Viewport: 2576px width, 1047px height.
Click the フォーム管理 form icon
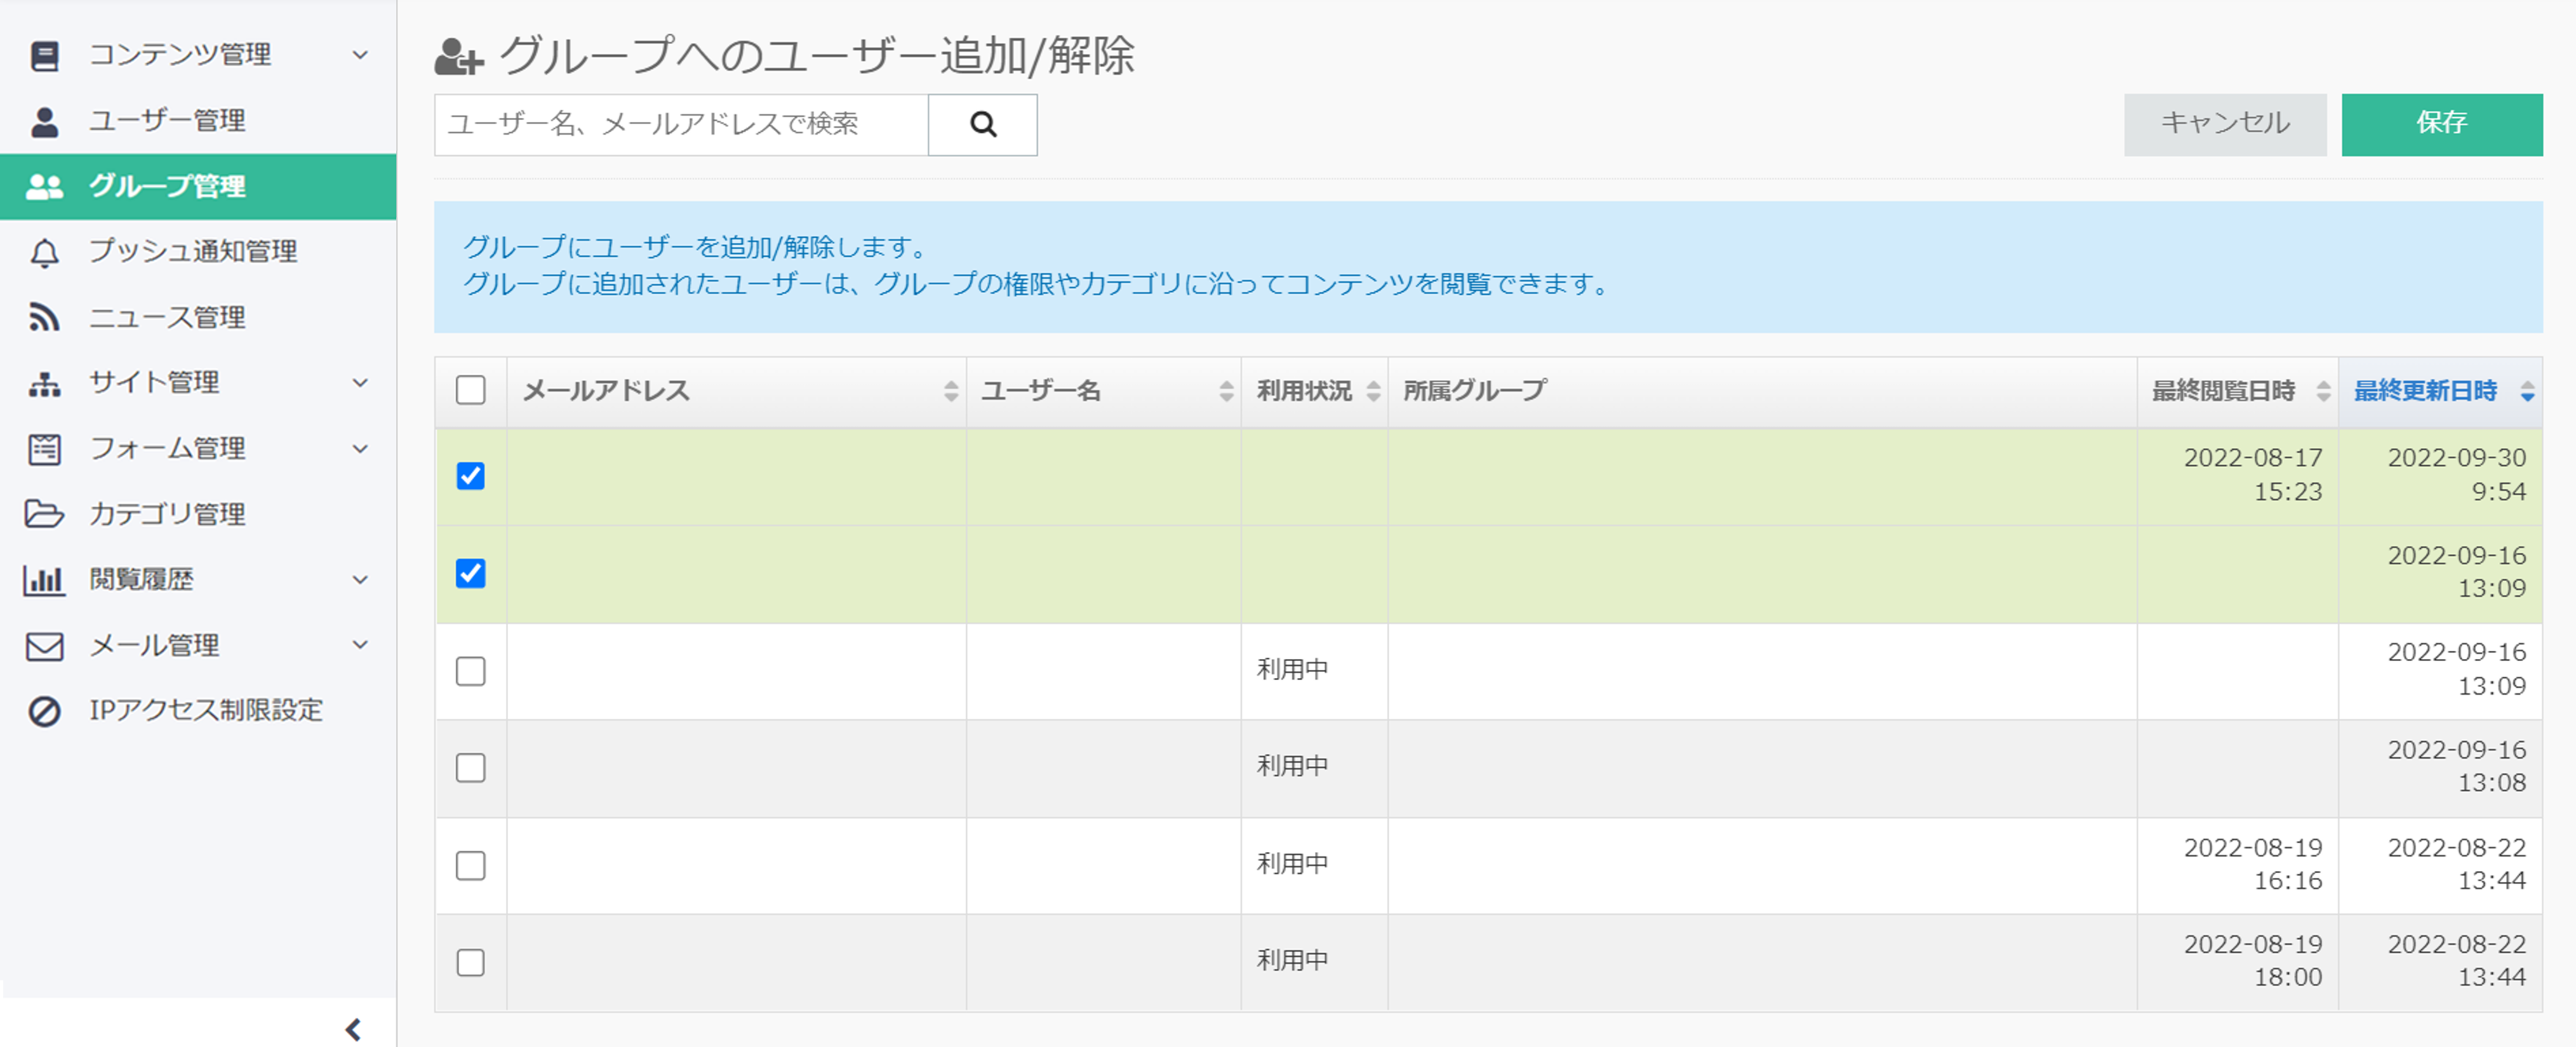(x=45, y=449)
